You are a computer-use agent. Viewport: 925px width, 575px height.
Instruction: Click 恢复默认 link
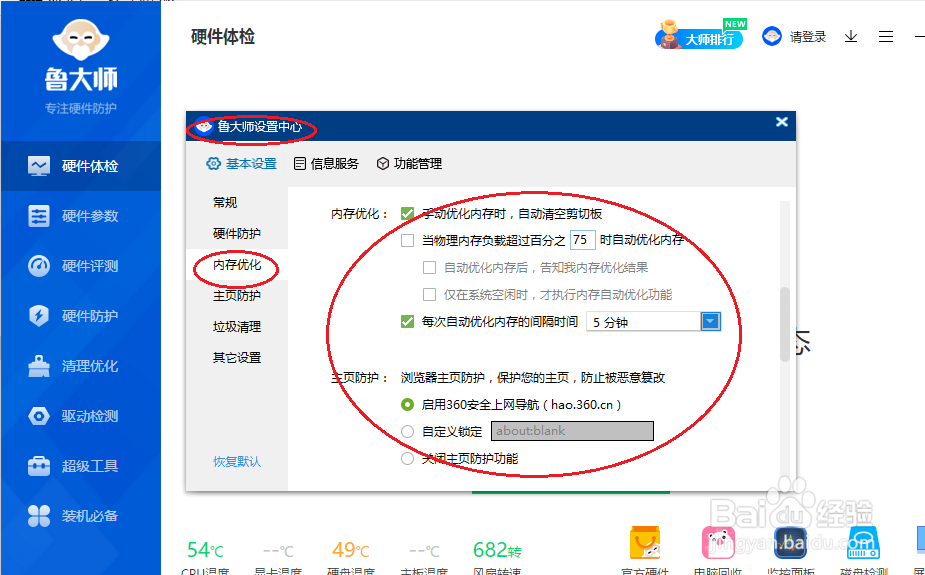pos(237,461)
